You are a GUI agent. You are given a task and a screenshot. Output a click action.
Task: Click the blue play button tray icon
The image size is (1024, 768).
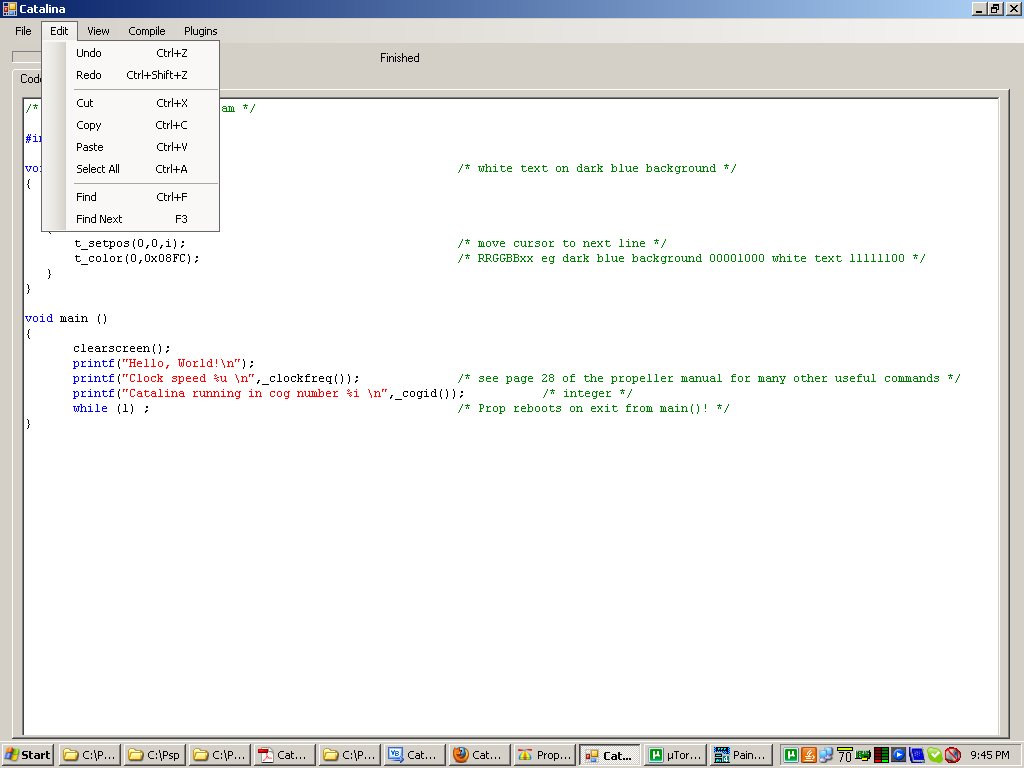point(899,755)
